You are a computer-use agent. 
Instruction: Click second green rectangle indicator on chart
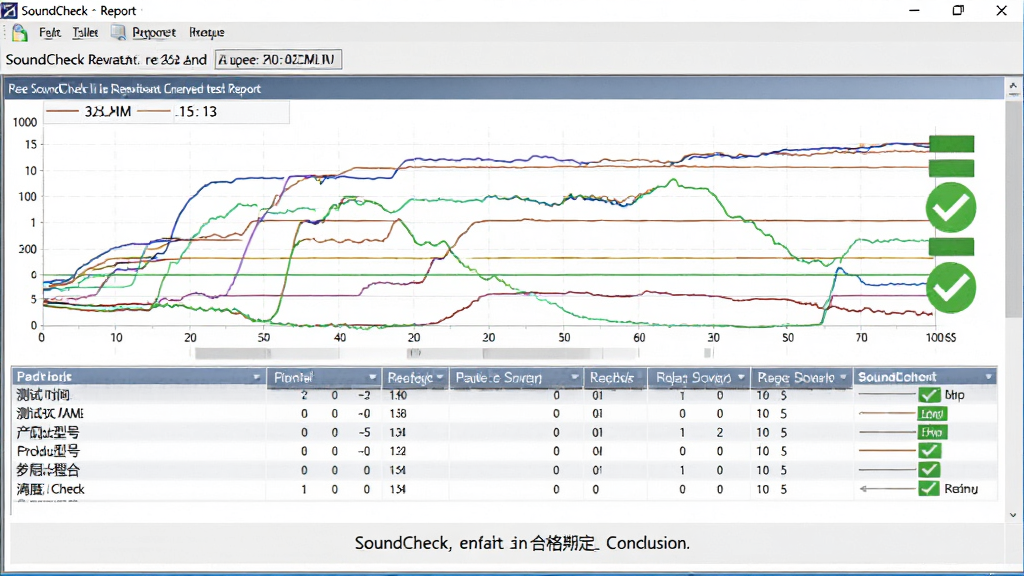click(x=952, y=168)
